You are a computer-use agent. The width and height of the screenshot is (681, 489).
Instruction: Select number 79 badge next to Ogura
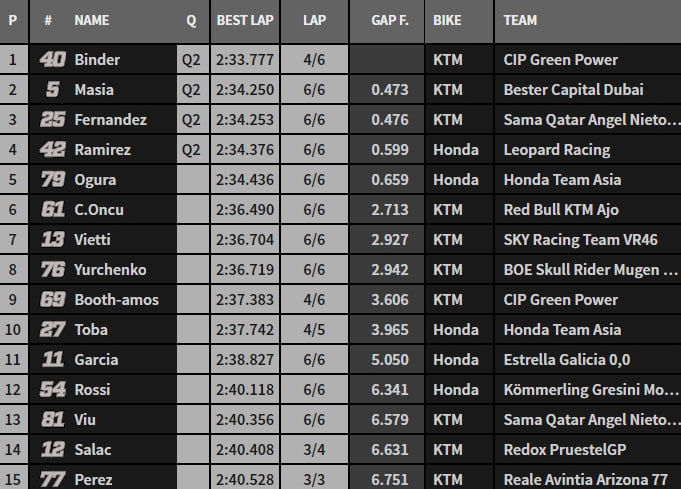point(52,180)
